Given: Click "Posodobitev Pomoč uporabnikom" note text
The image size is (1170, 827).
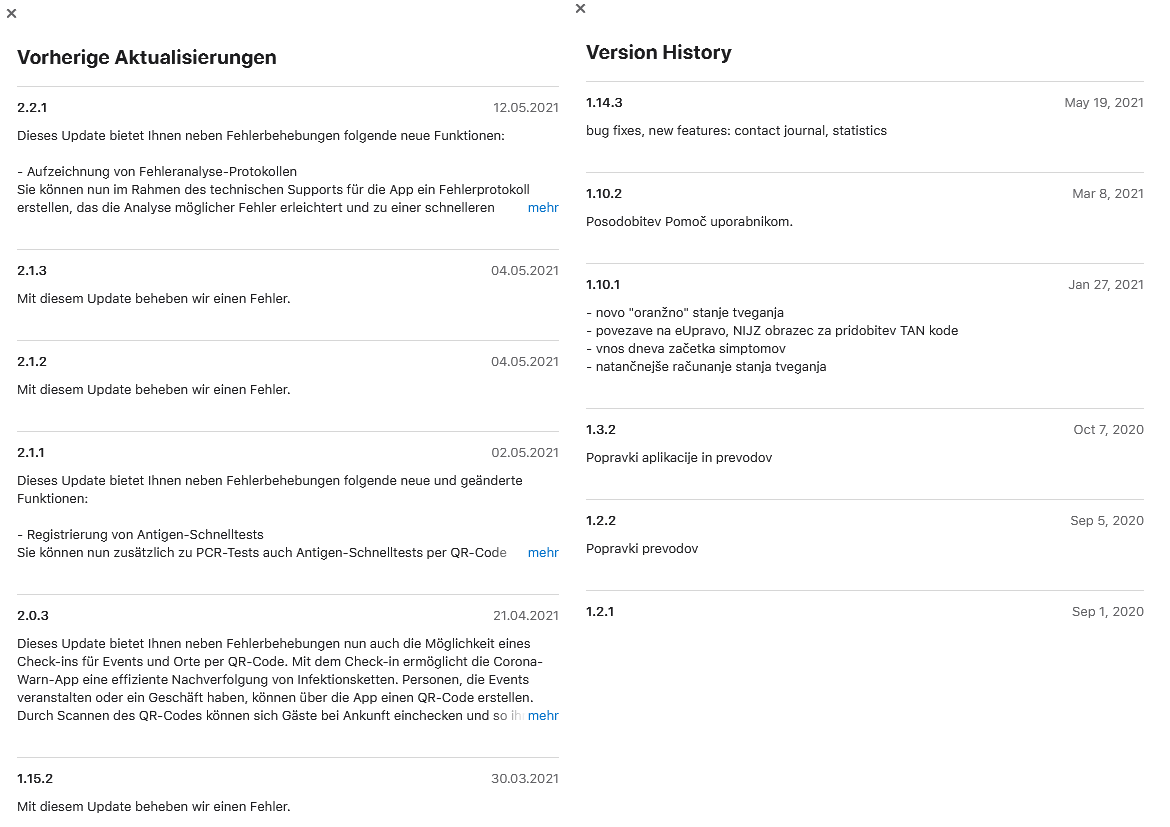Looking at the screenshot, I should pos(689,222).
